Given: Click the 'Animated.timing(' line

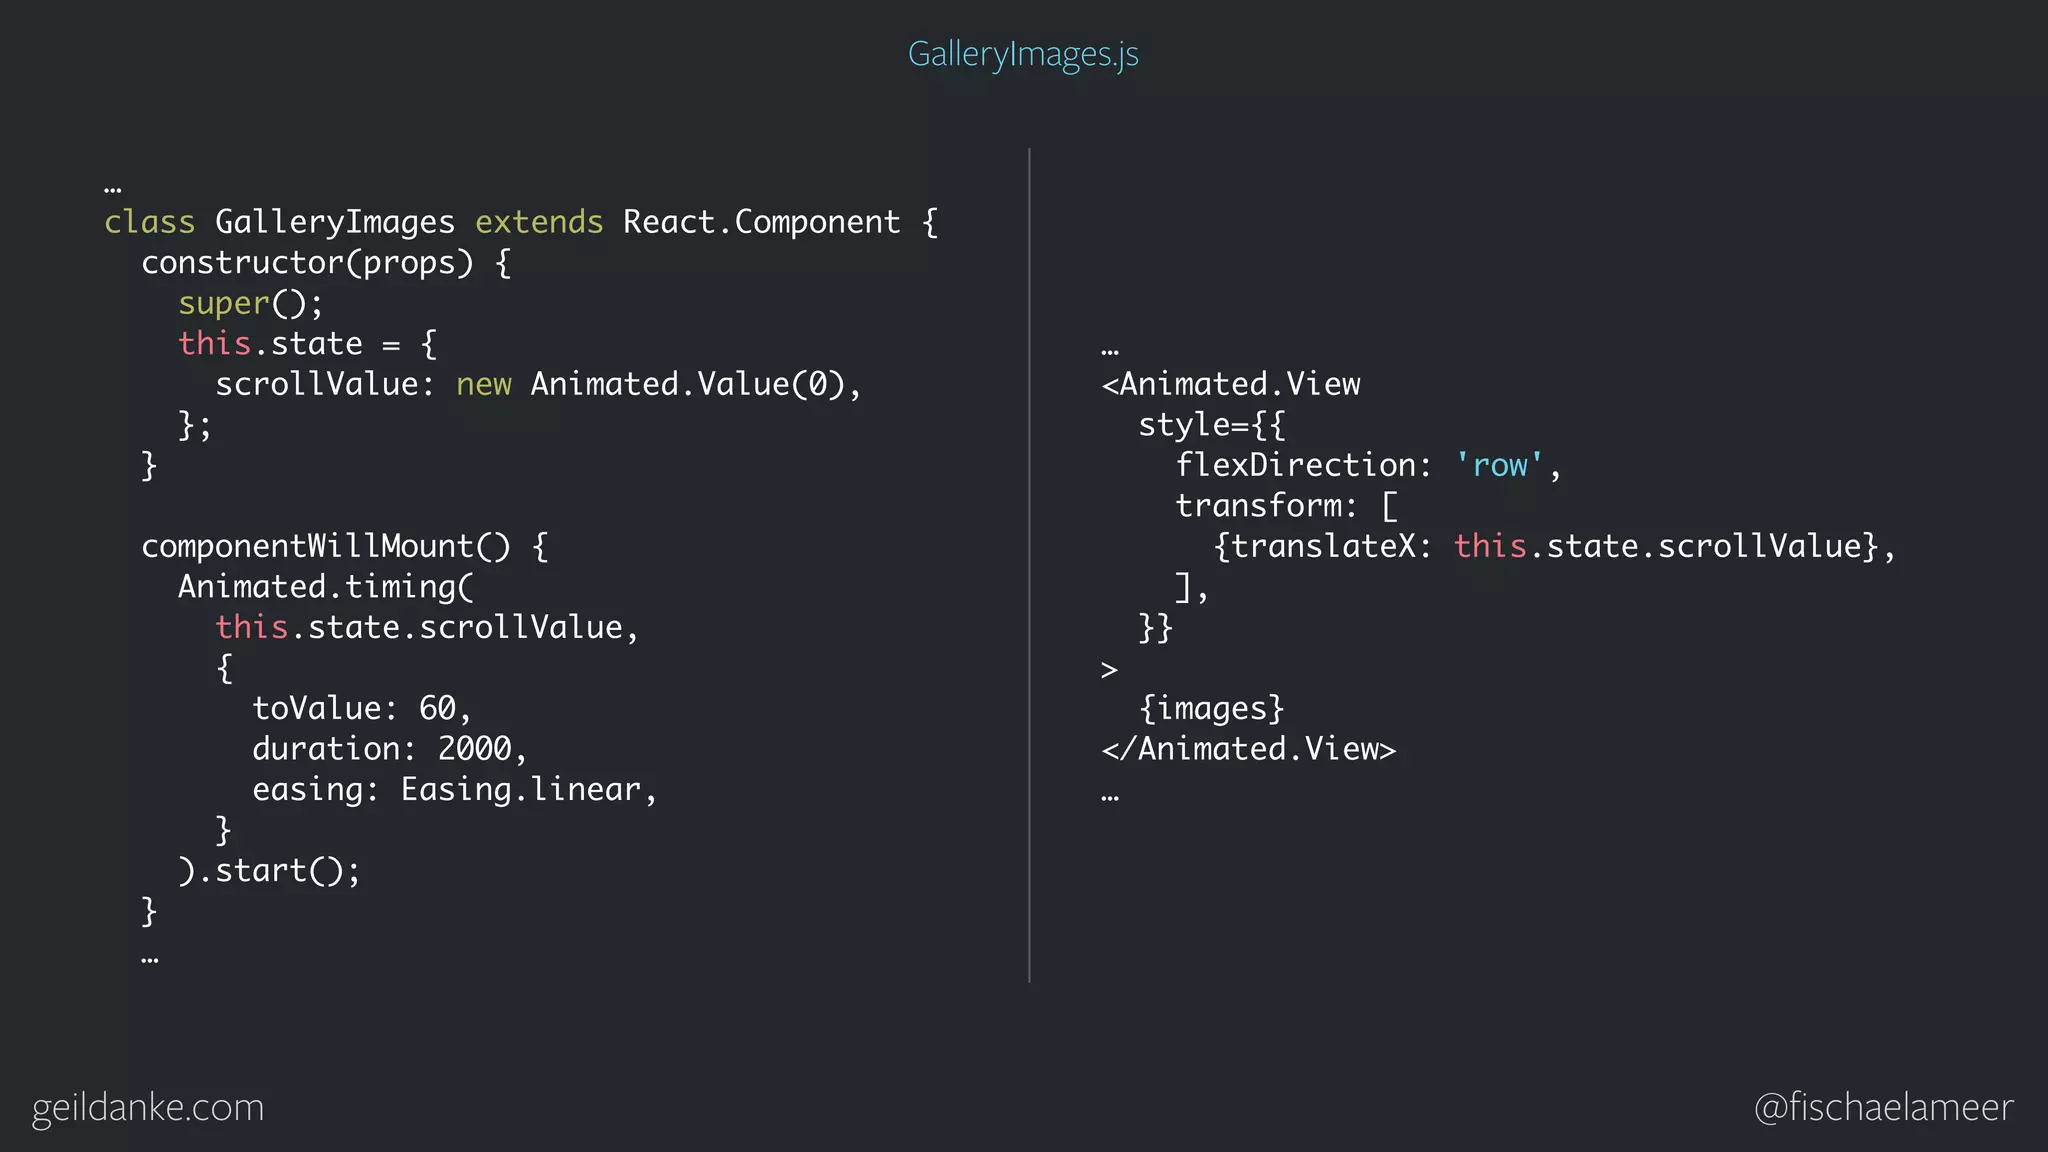Looking at the screenshot, I should pos(326,587).
